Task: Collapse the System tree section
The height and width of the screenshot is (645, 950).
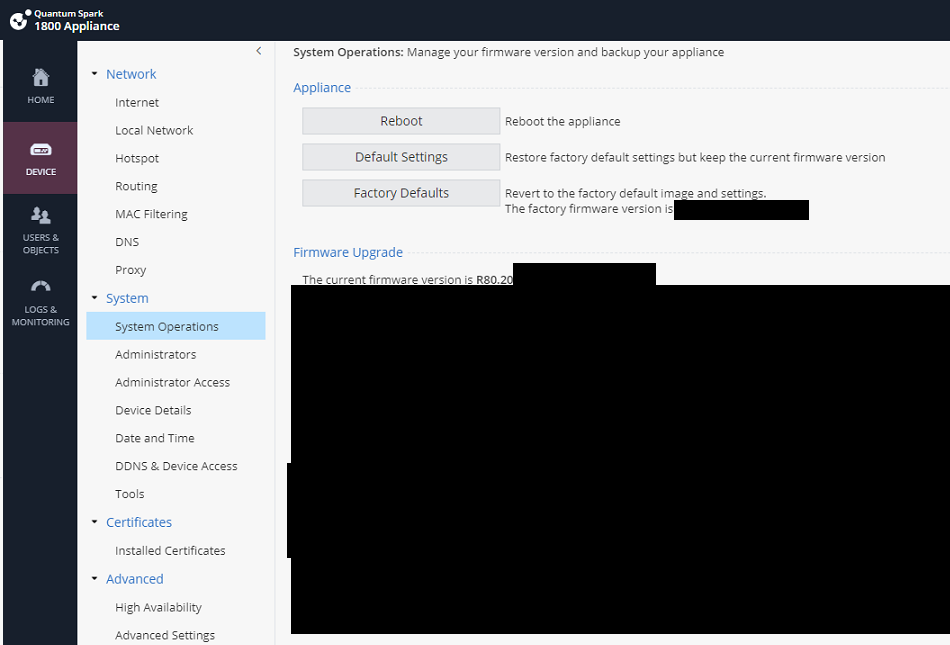Action: click(95, 298)
